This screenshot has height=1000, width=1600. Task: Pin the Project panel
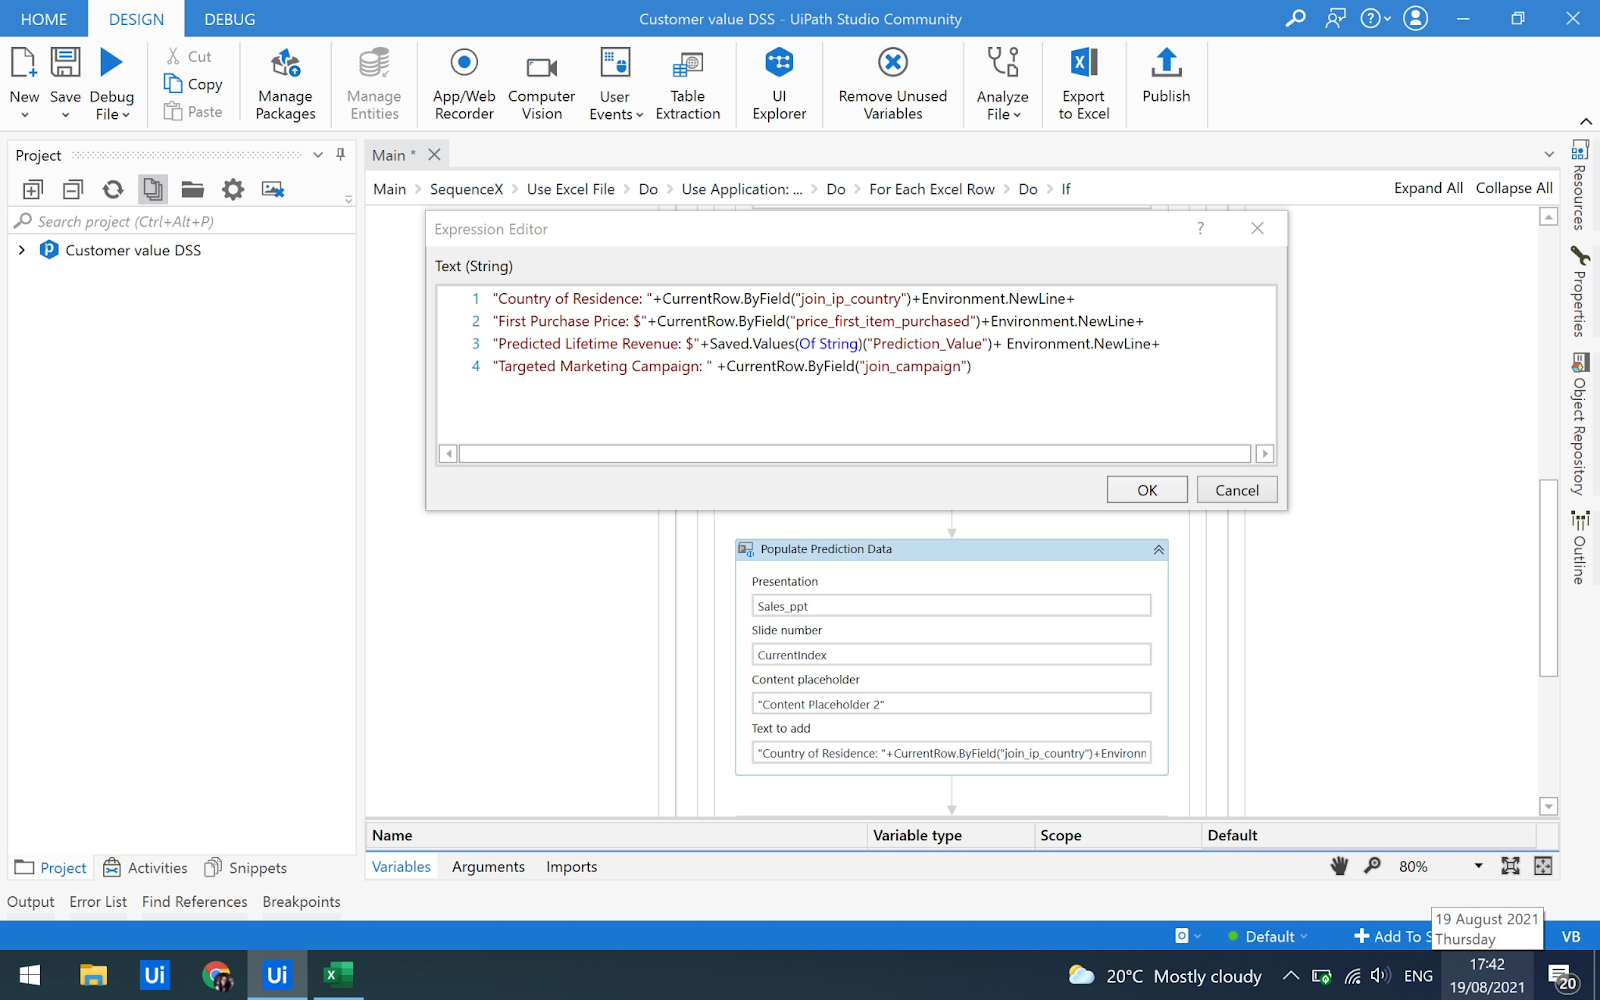point(341,155)
